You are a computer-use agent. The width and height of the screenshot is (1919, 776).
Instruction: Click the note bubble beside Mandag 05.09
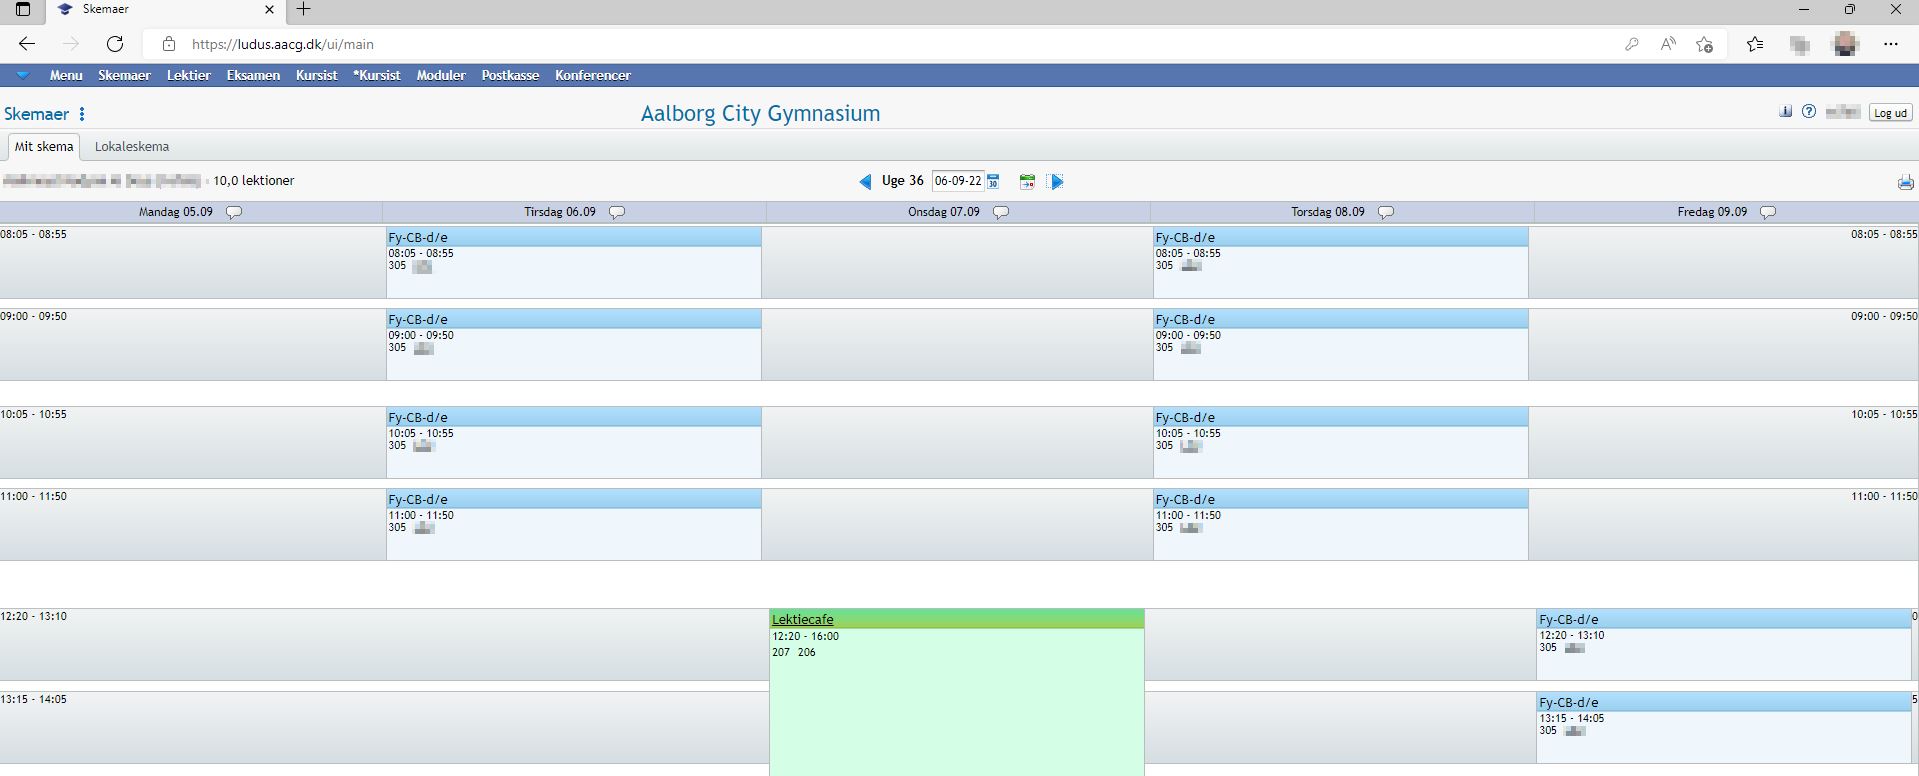click(x=234, y=212)
